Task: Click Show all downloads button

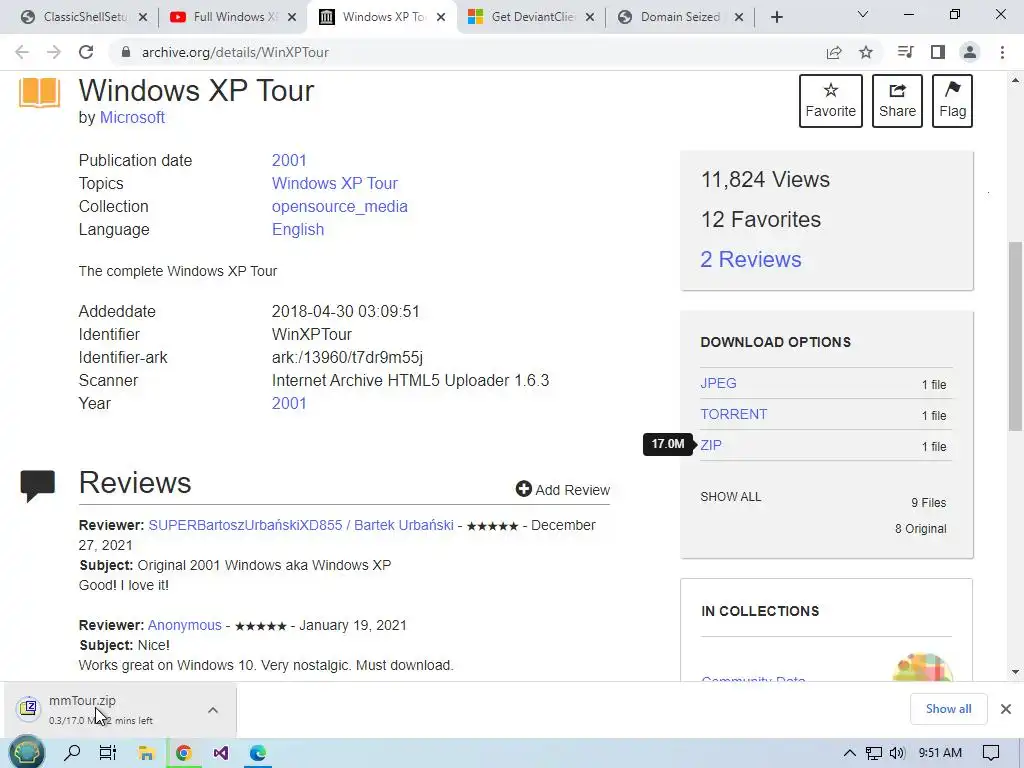Action: coord(948,709)
